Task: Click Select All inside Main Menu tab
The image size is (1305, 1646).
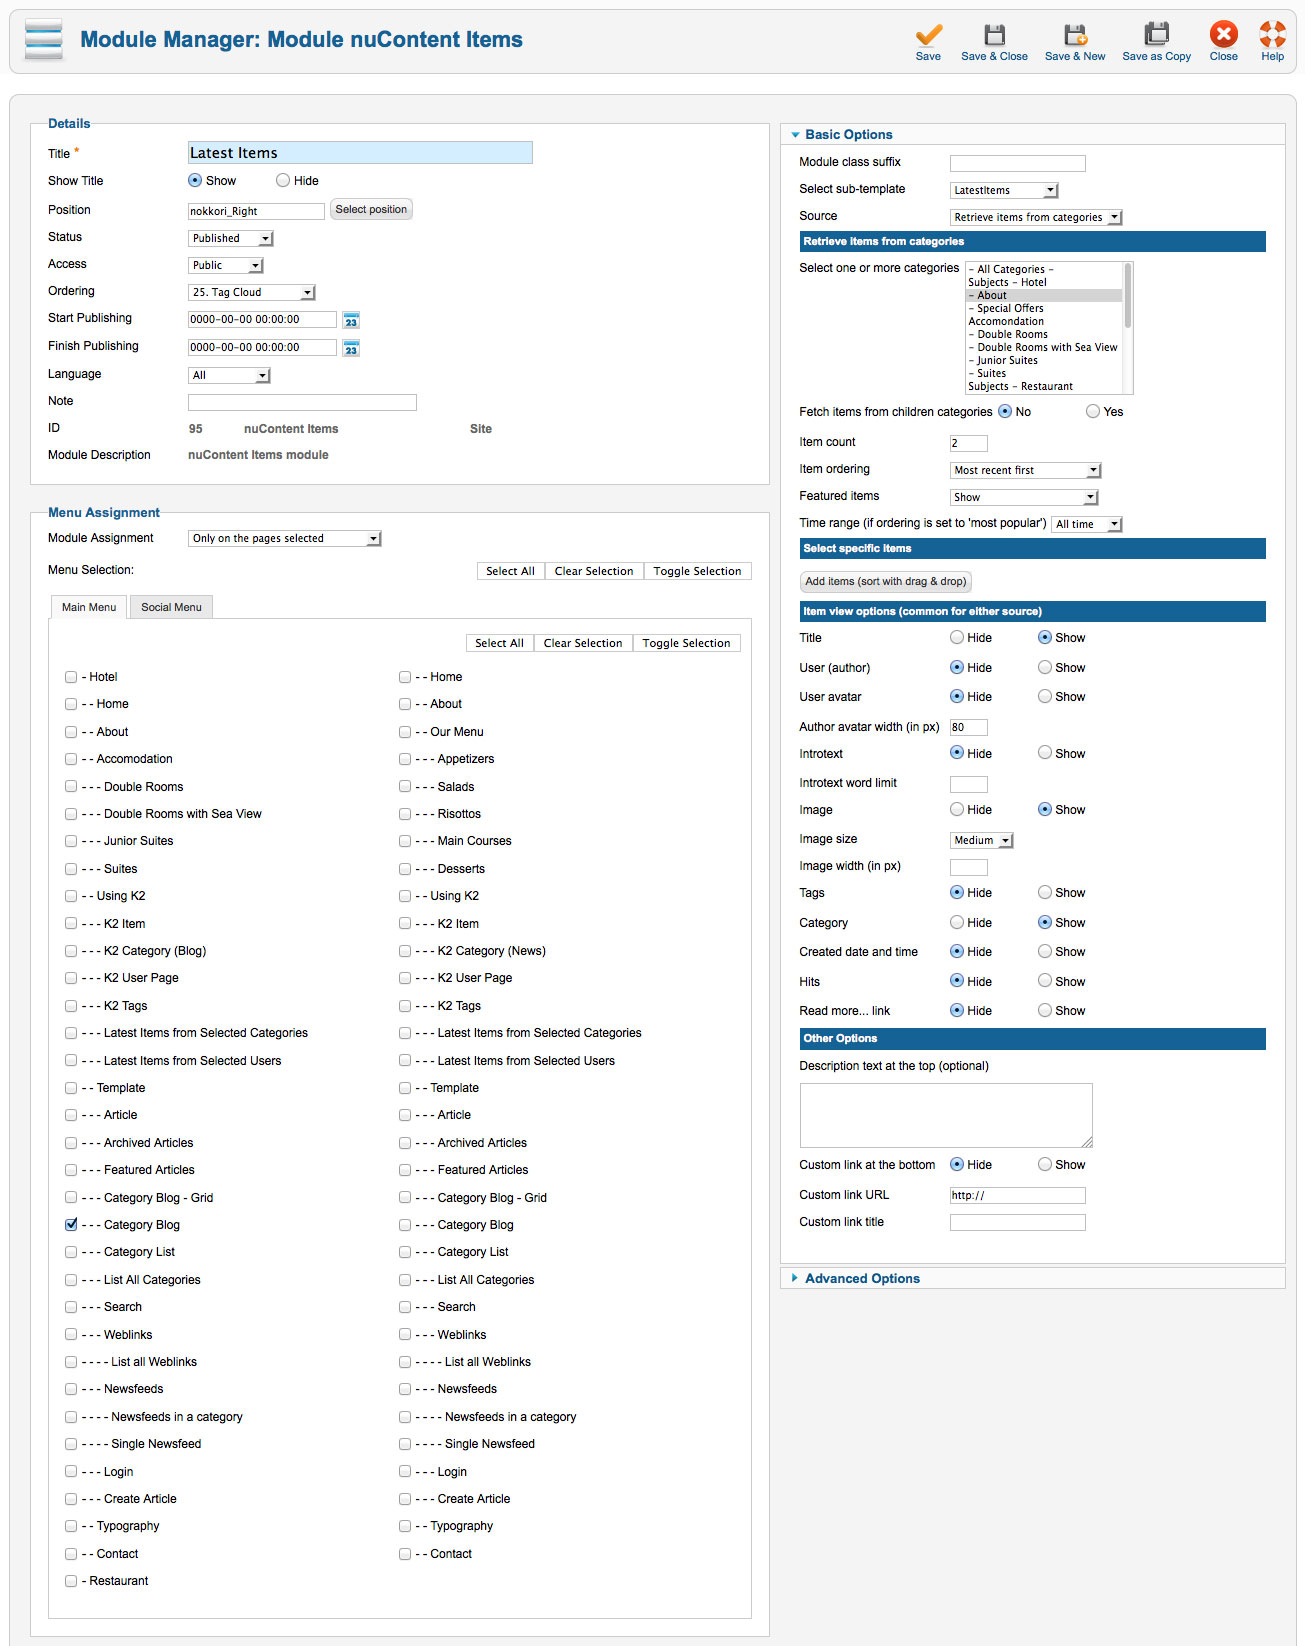Action: click(499, 643)
